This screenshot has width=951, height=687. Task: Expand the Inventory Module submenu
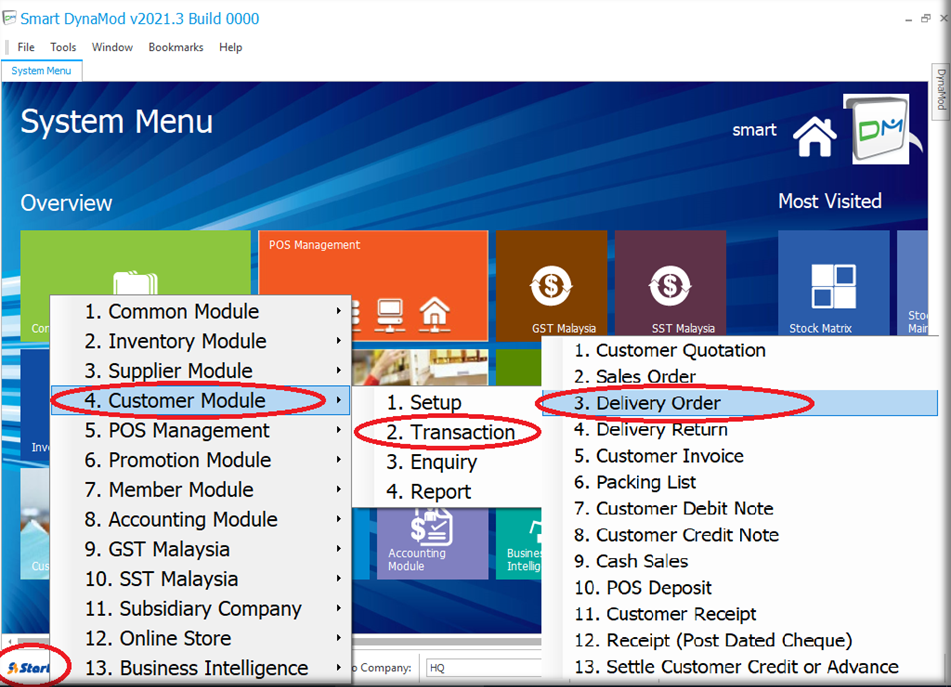[200, 341]
